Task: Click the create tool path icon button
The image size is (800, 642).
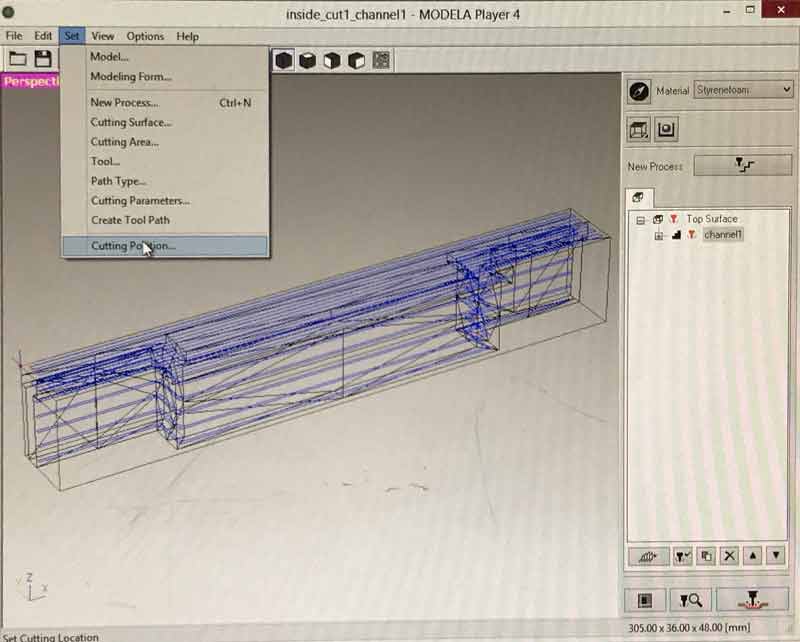Action: tap(648, 556)
